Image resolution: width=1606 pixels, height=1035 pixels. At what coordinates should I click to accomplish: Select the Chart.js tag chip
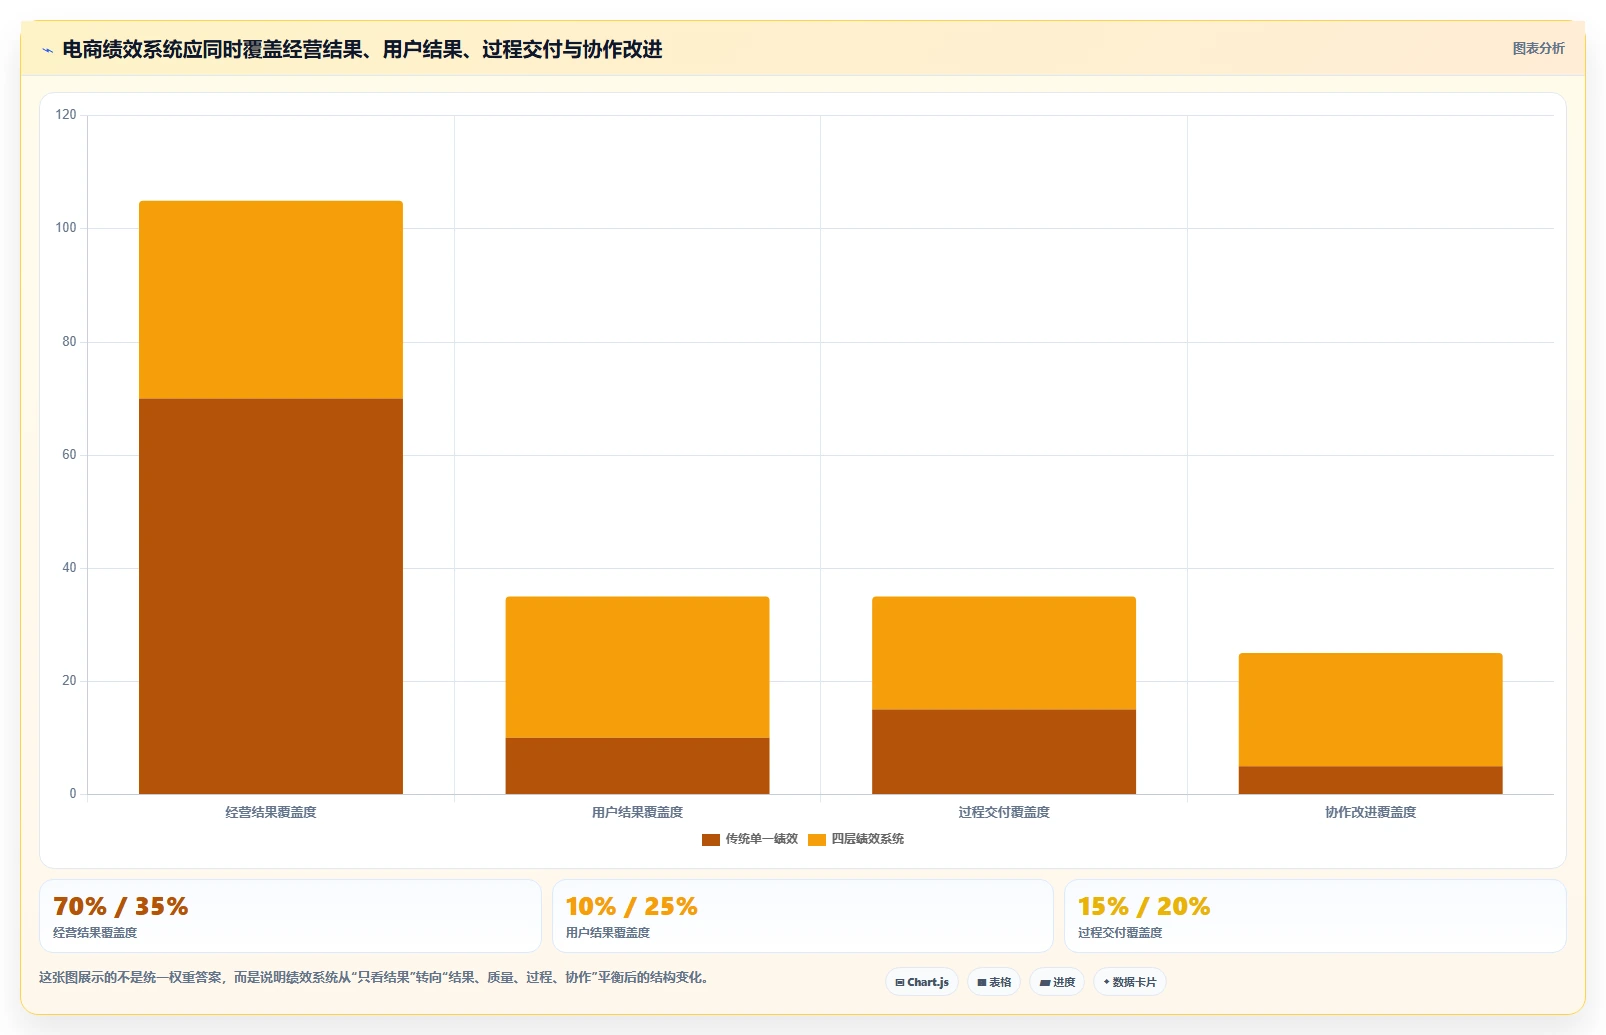(922, 982)
